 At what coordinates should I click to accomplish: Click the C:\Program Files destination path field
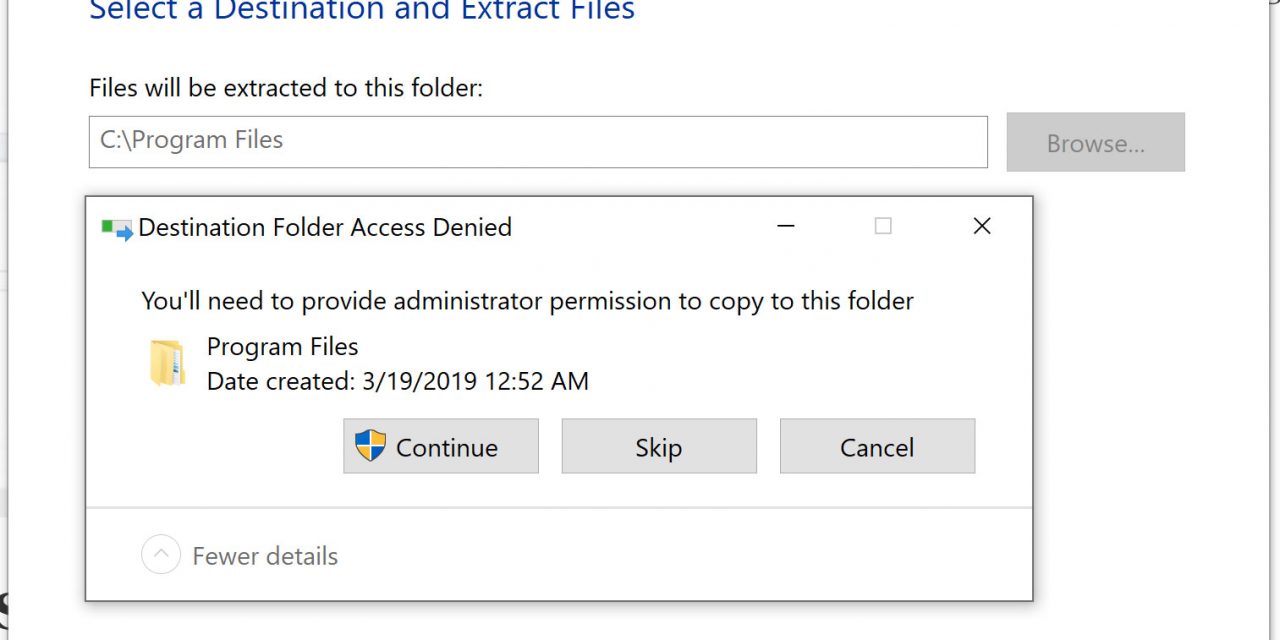tap(538, 141)
